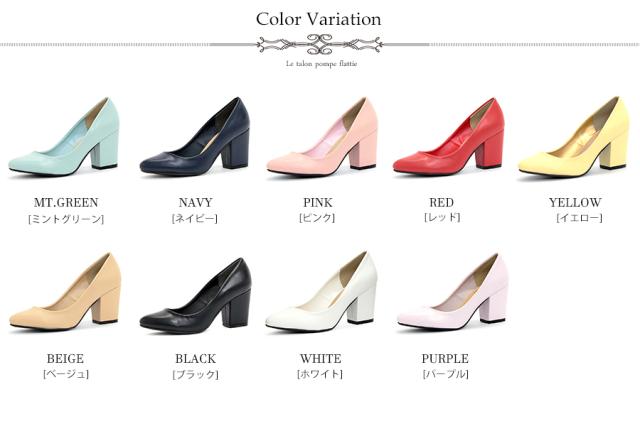
Task: Click the ornamental scroll divider
Action: pyautogui.click(x=320, y=44)
